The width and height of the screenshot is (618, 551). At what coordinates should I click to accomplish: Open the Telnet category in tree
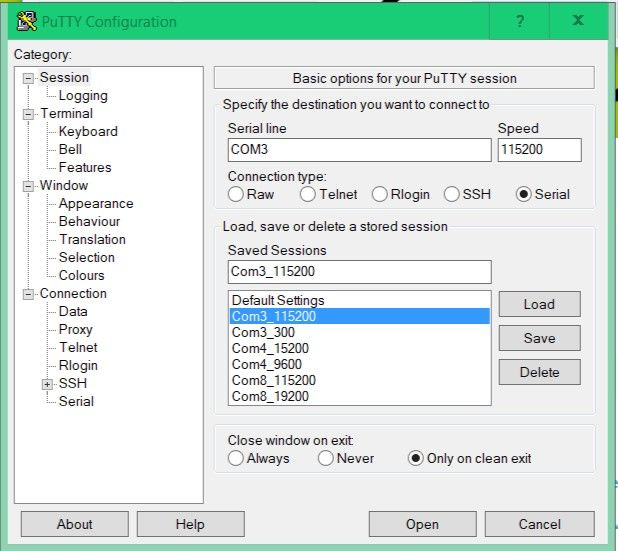click(x=78, y=348)
